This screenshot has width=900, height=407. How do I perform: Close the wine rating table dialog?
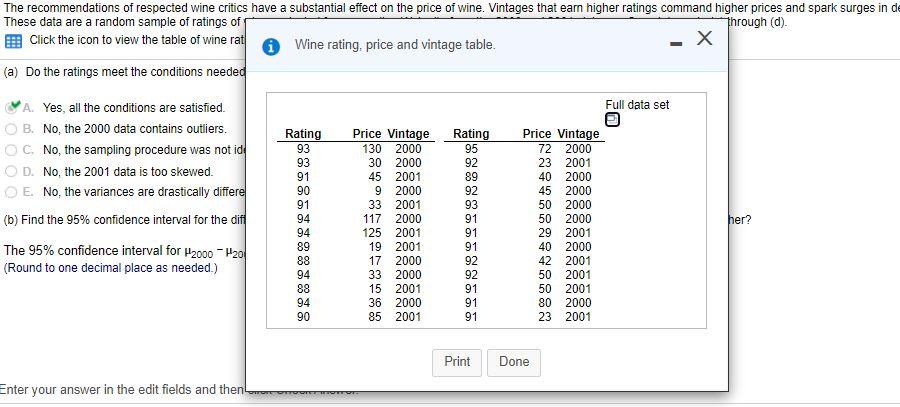(x=705, y=38)
